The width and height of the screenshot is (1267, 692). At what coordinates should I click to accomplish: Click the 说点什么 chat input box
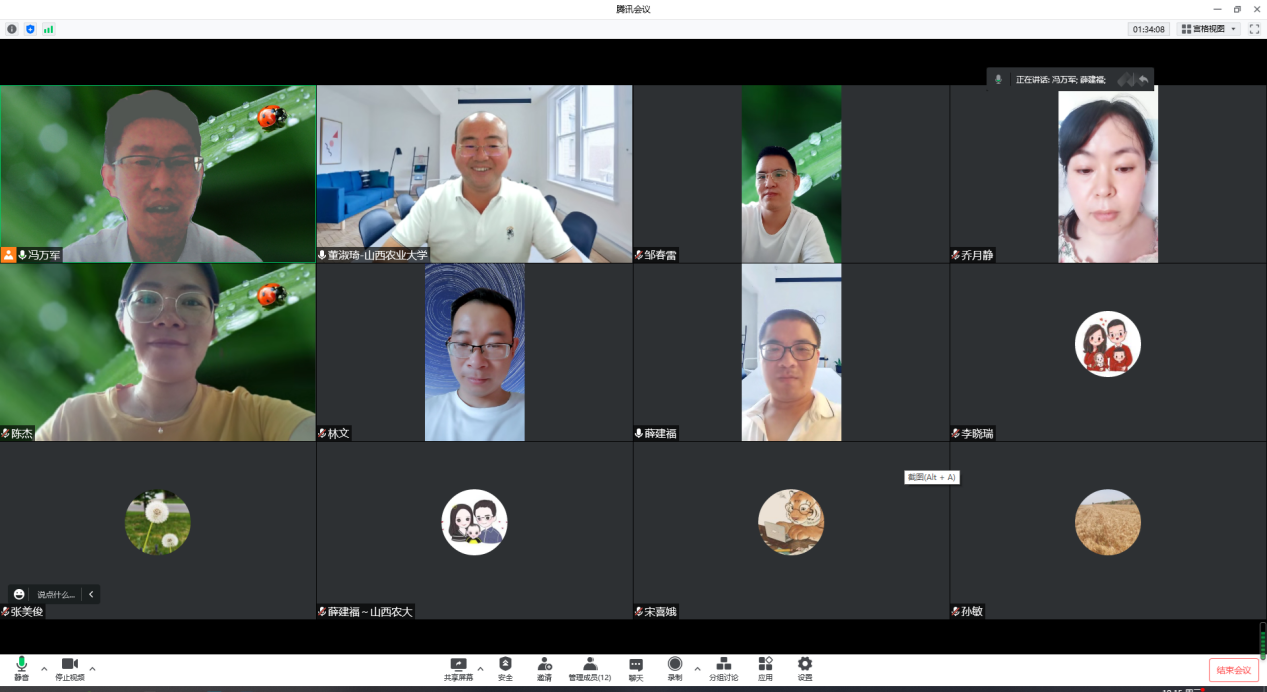pyautogui.click(x=56, y=594)
